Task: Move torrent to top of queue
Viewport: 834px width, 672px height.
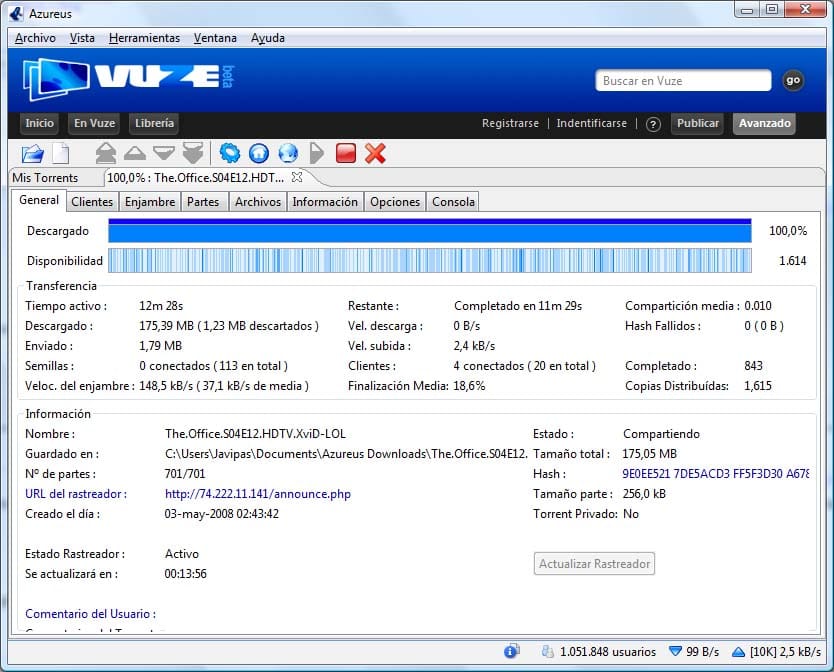Action: 106,153
